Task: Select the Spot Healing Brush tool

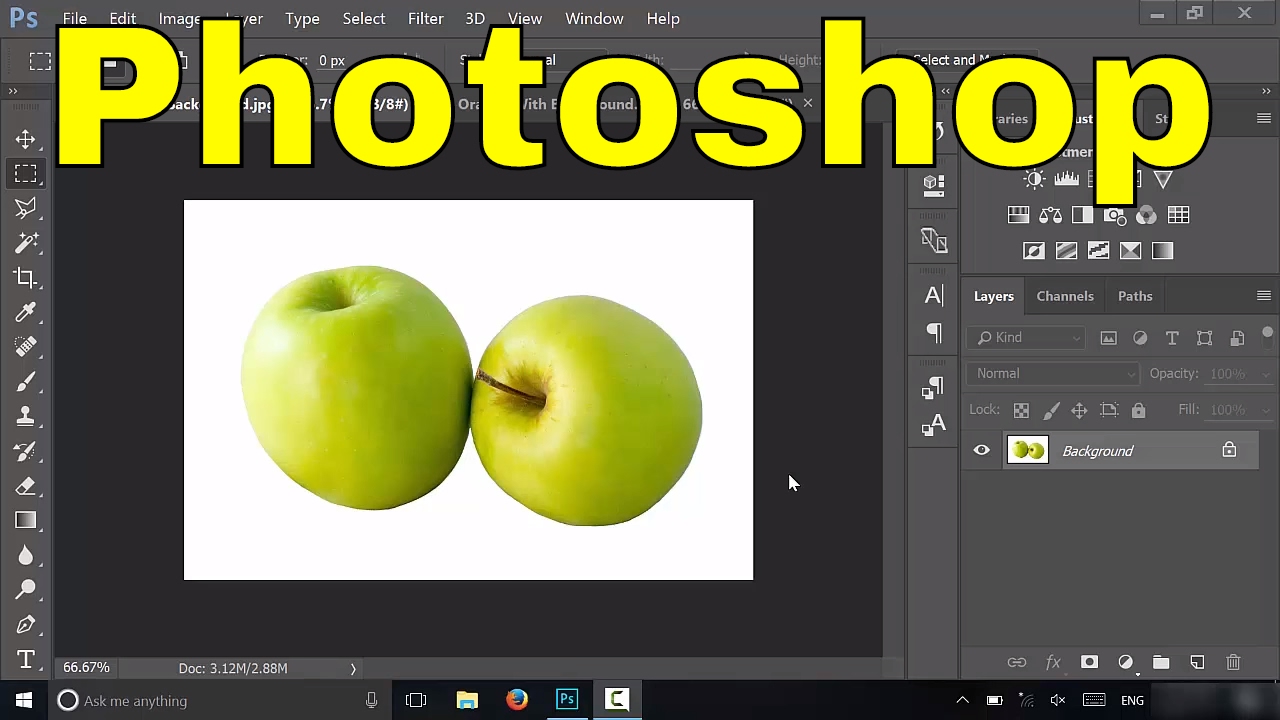Action: tap(26, 347)
